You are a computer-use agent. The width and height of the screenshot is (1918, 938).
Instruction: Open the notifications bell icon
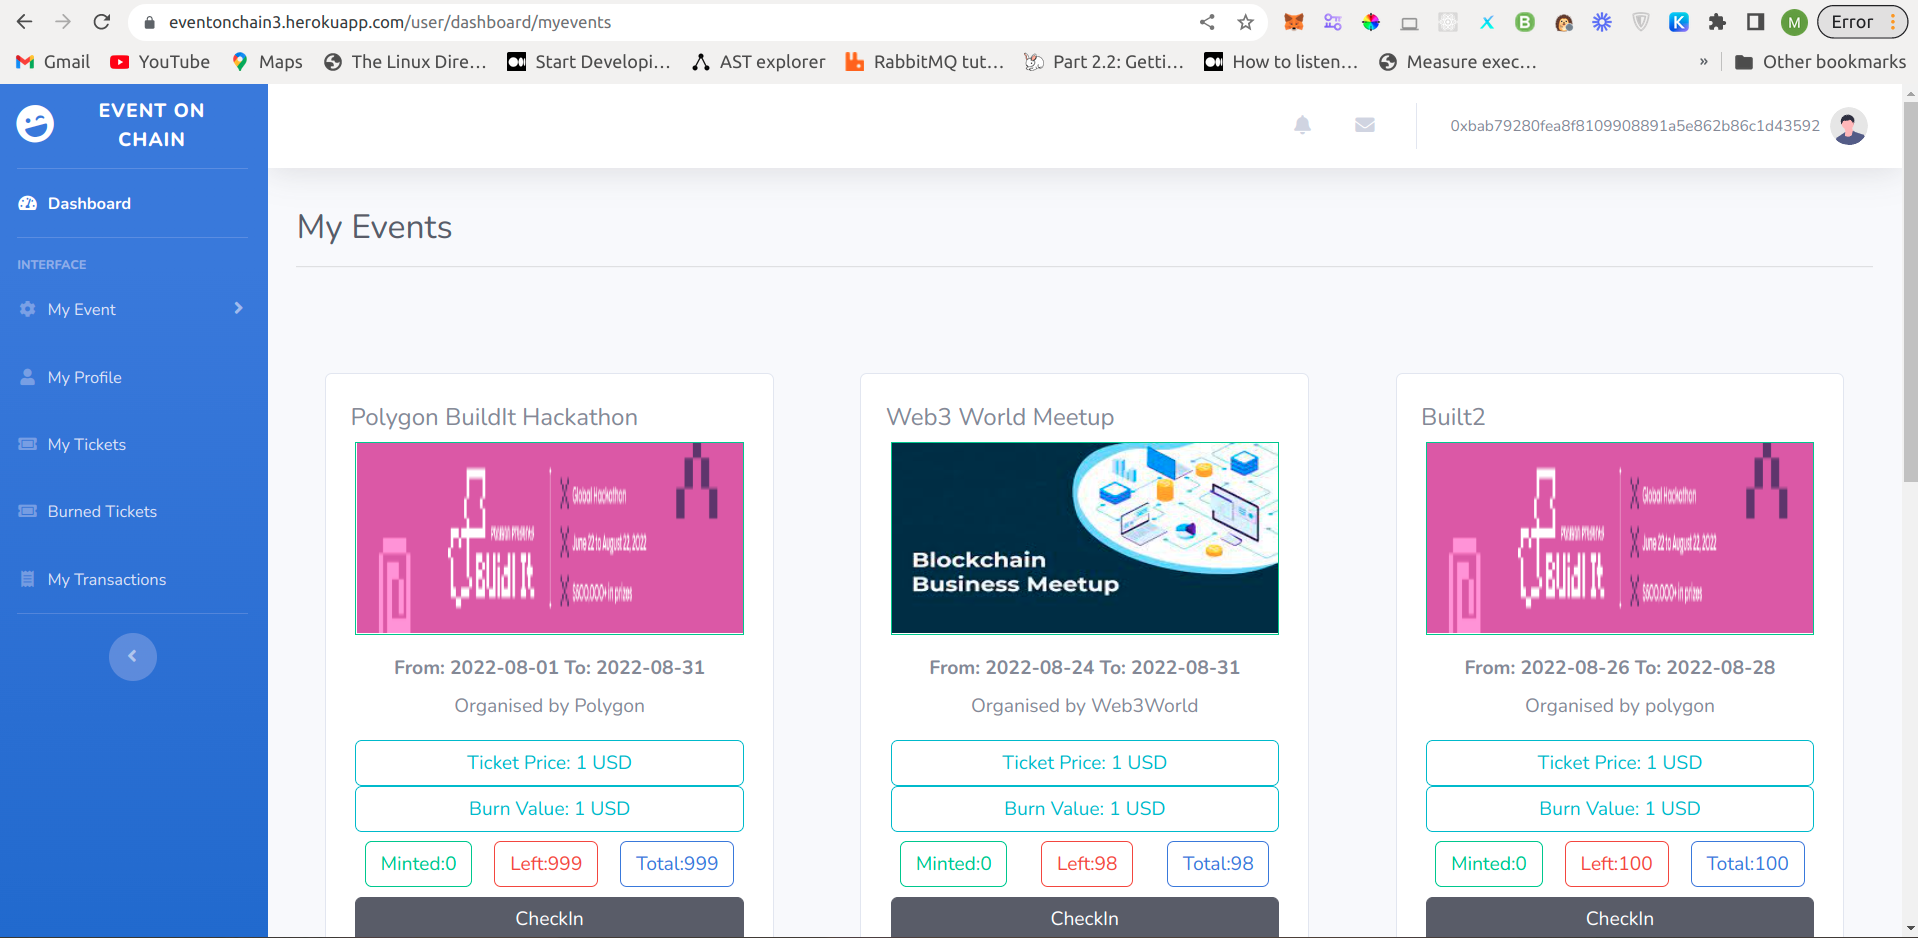coord(1302,125)
